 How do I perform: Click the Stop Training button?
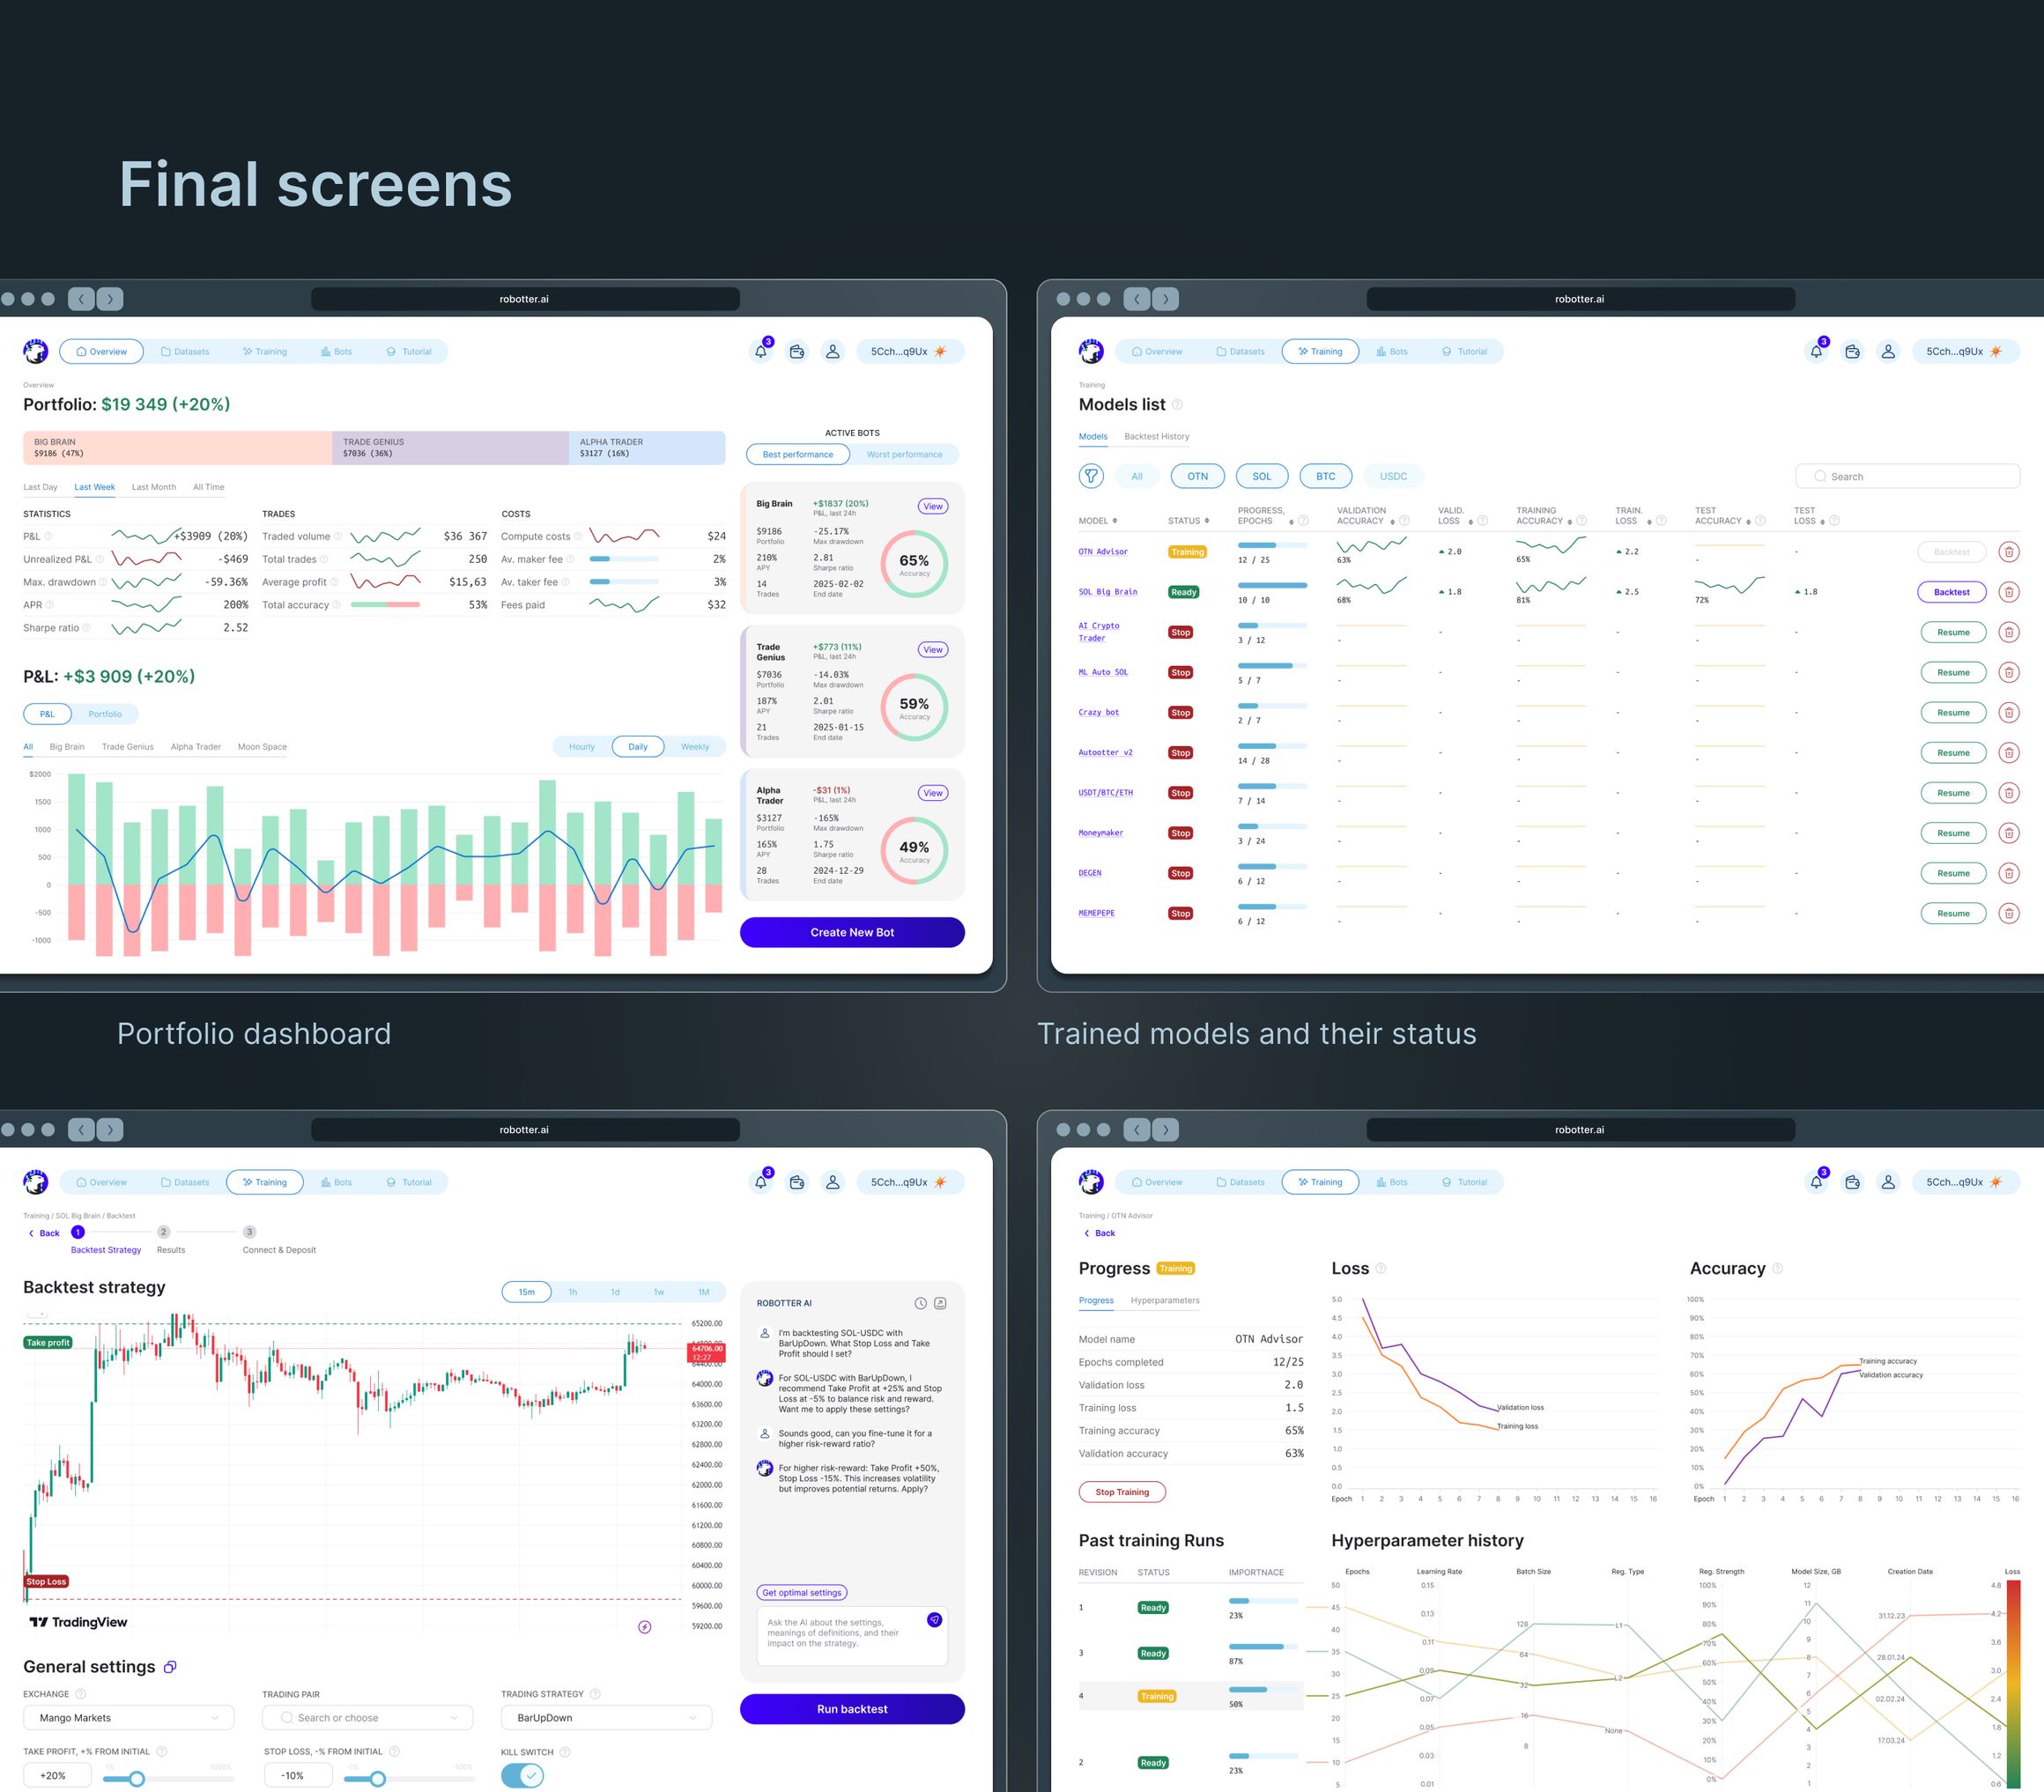[1122, 1492]
